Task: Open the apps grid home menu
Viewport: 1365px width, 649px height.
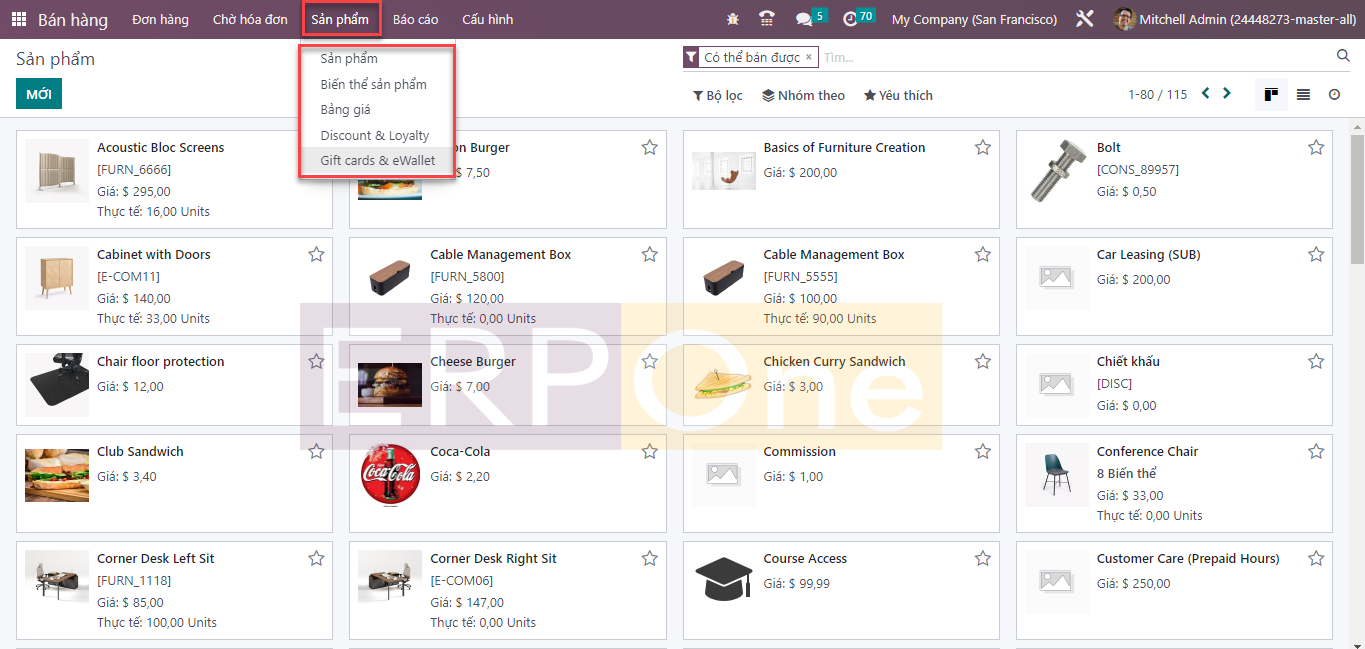Action: (19, 19)
